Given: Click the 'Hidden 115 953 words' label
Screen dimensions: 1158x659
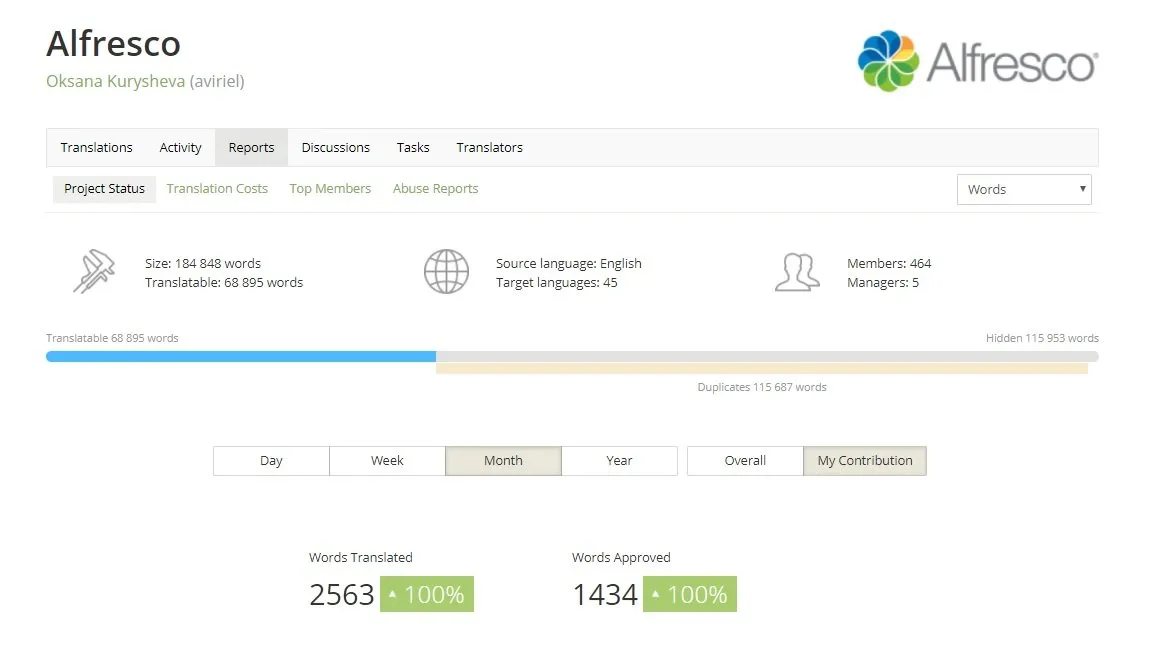Looking at the screenshot, I should 1042,338.
